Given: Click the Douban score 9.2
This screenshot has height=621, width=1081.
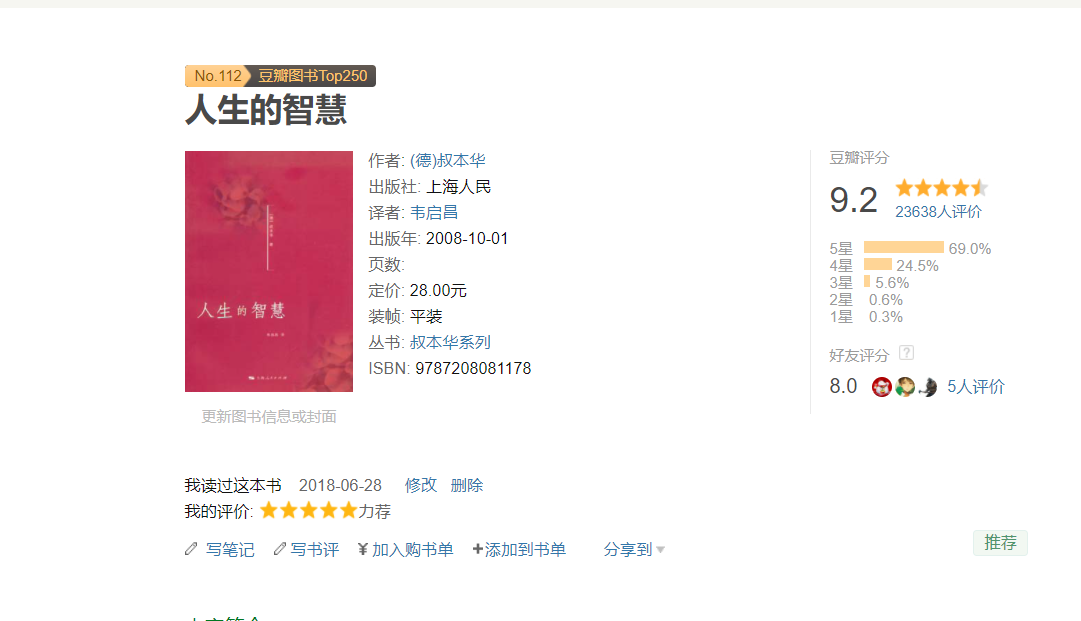Looking at the screenshot, I should click(853, 200).
